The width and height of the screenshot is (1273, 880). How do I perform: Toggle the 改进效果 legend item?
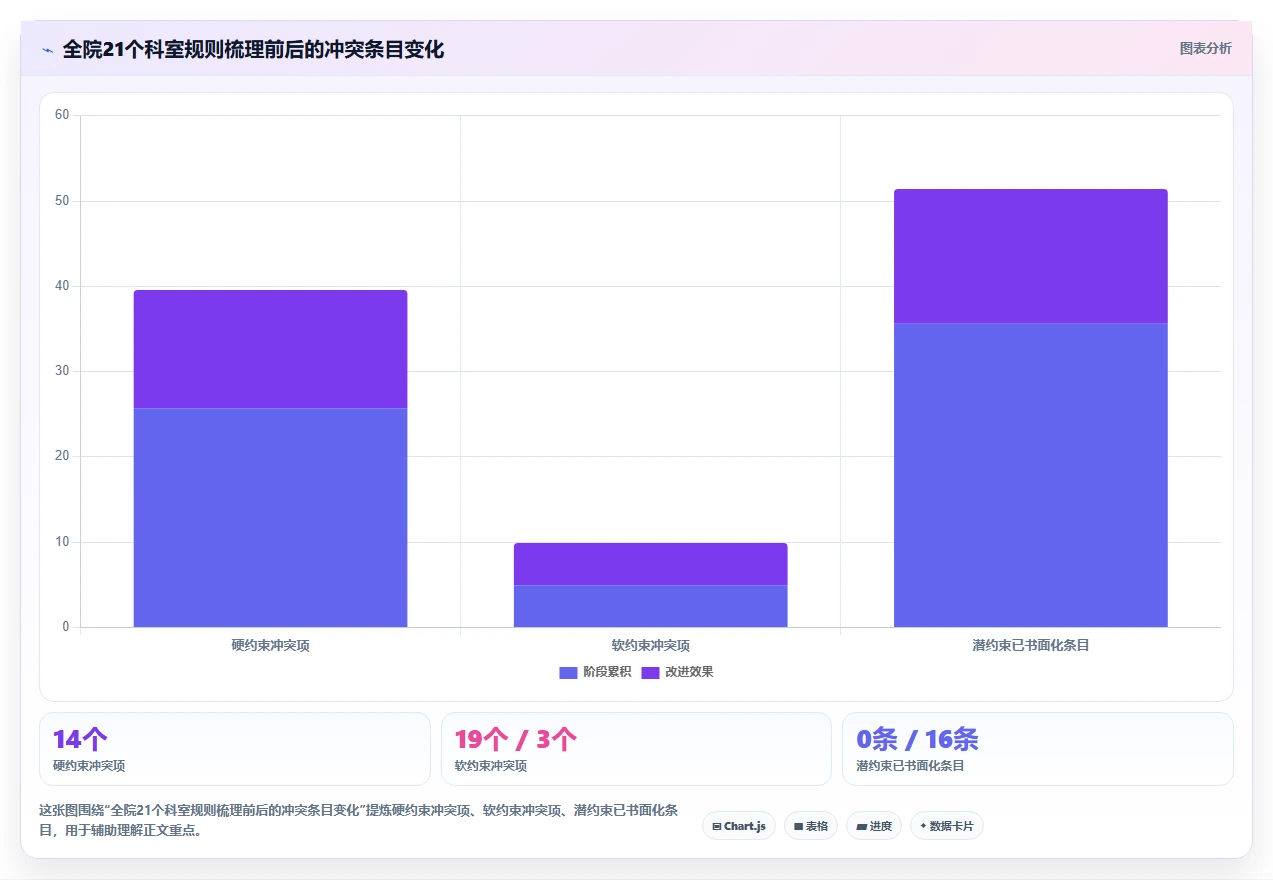(x=677, y=672)
